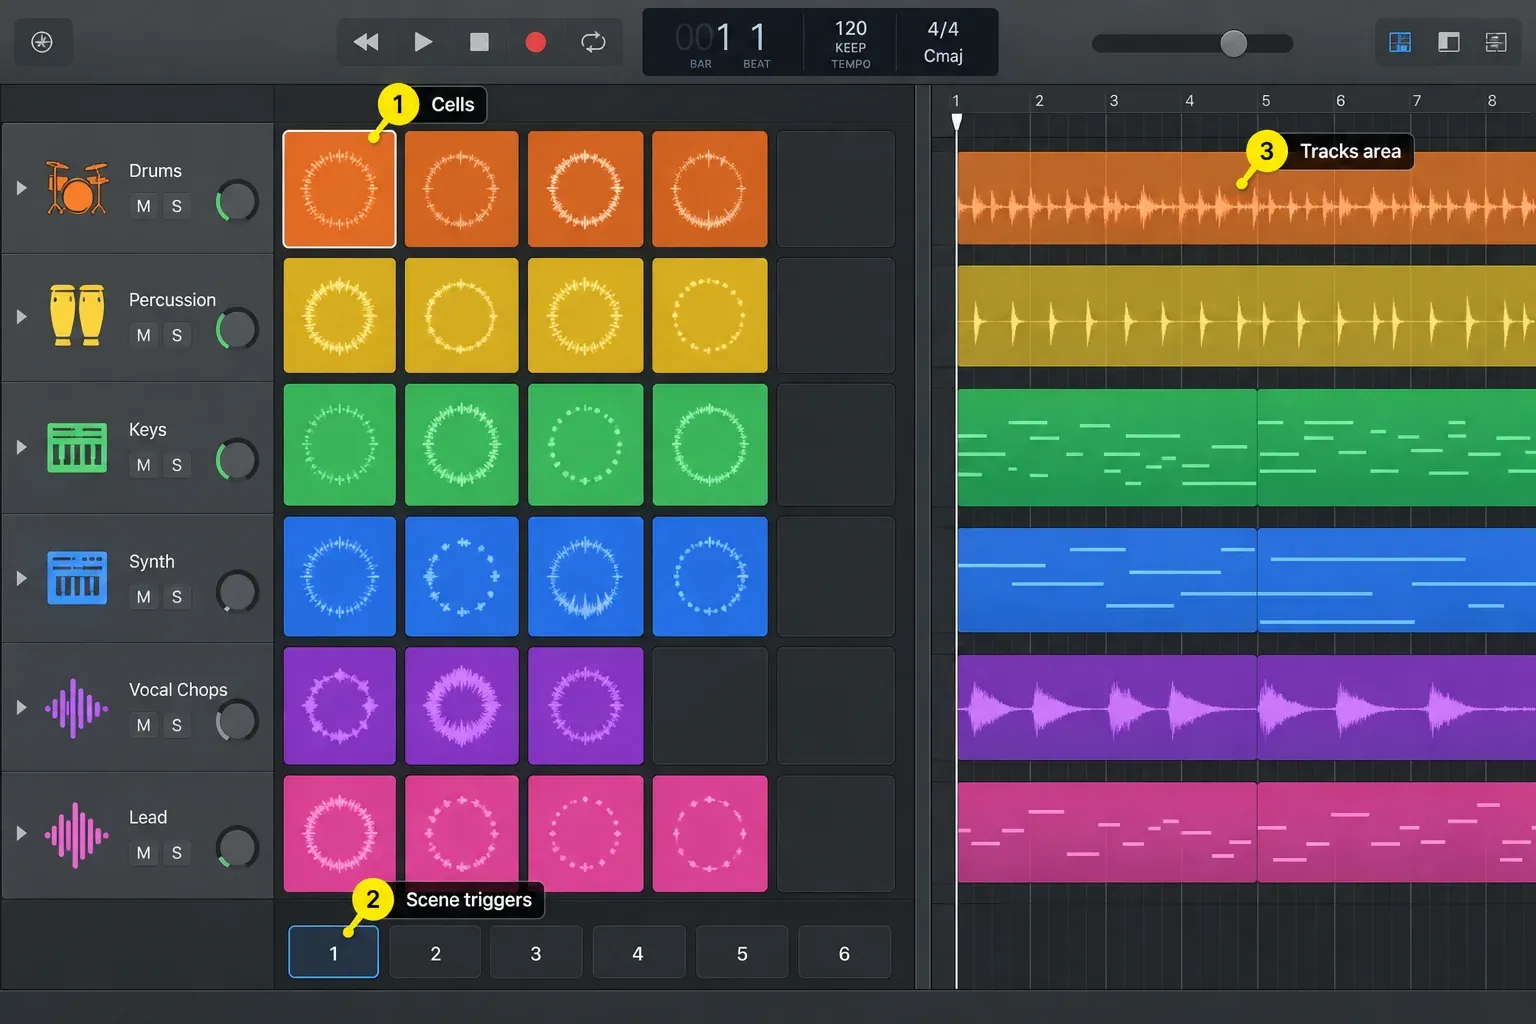Open the 4/4 Cmaj signature and key display
Viewport: 1536px width, 1024px height.
point(943,42)
